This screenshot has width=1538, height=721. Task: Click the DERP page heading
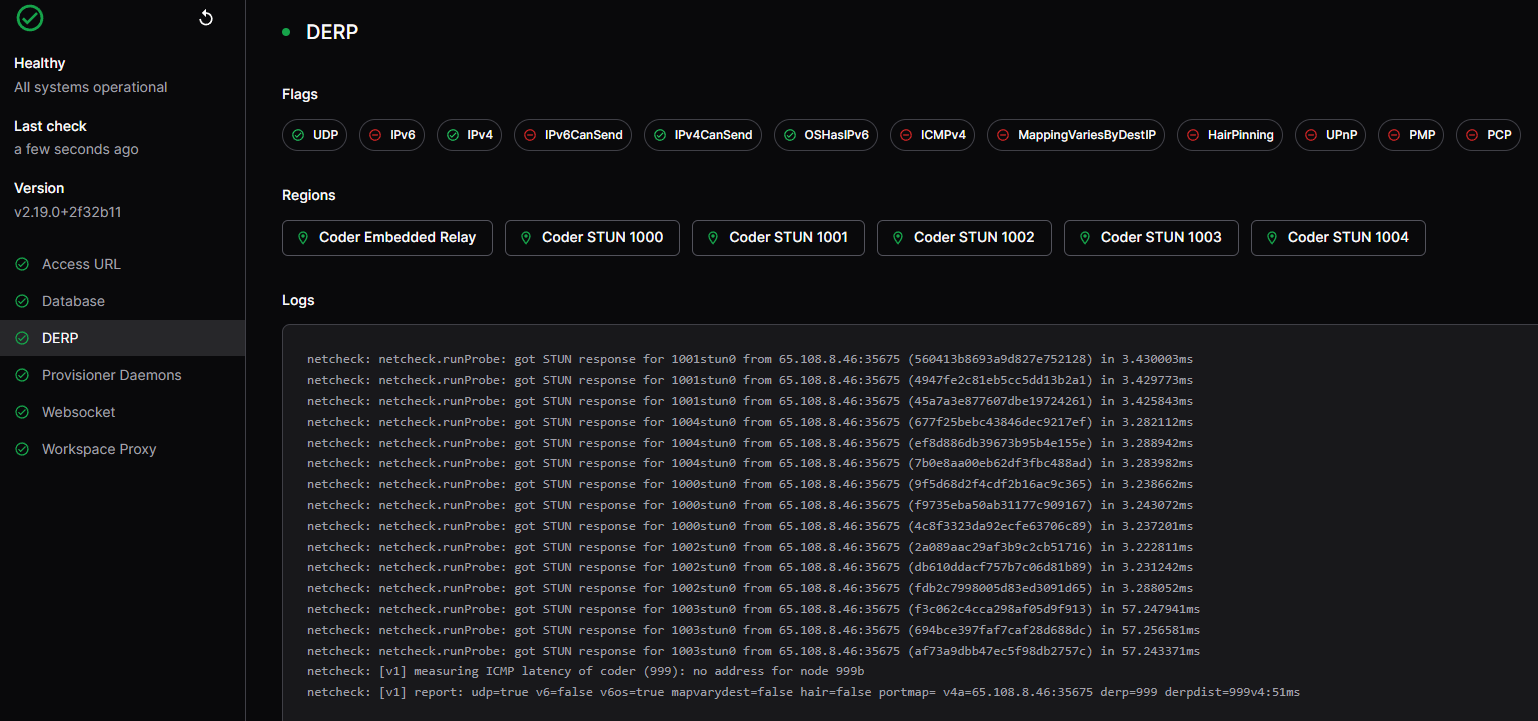point(332,32)
